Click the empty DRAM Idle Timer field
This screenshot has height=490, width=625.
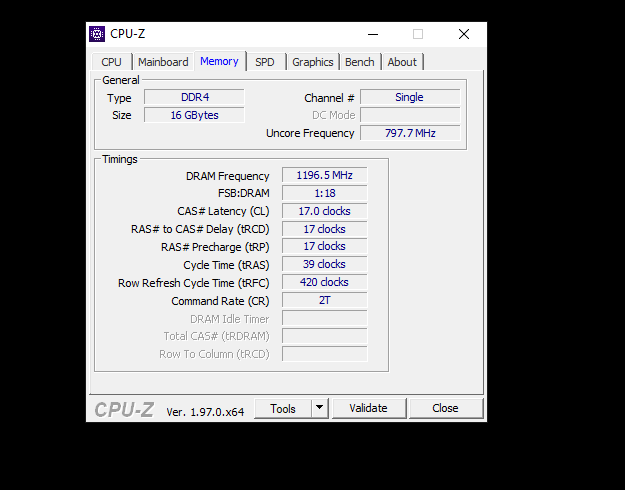pyautogui.click(x=324, y=318)
